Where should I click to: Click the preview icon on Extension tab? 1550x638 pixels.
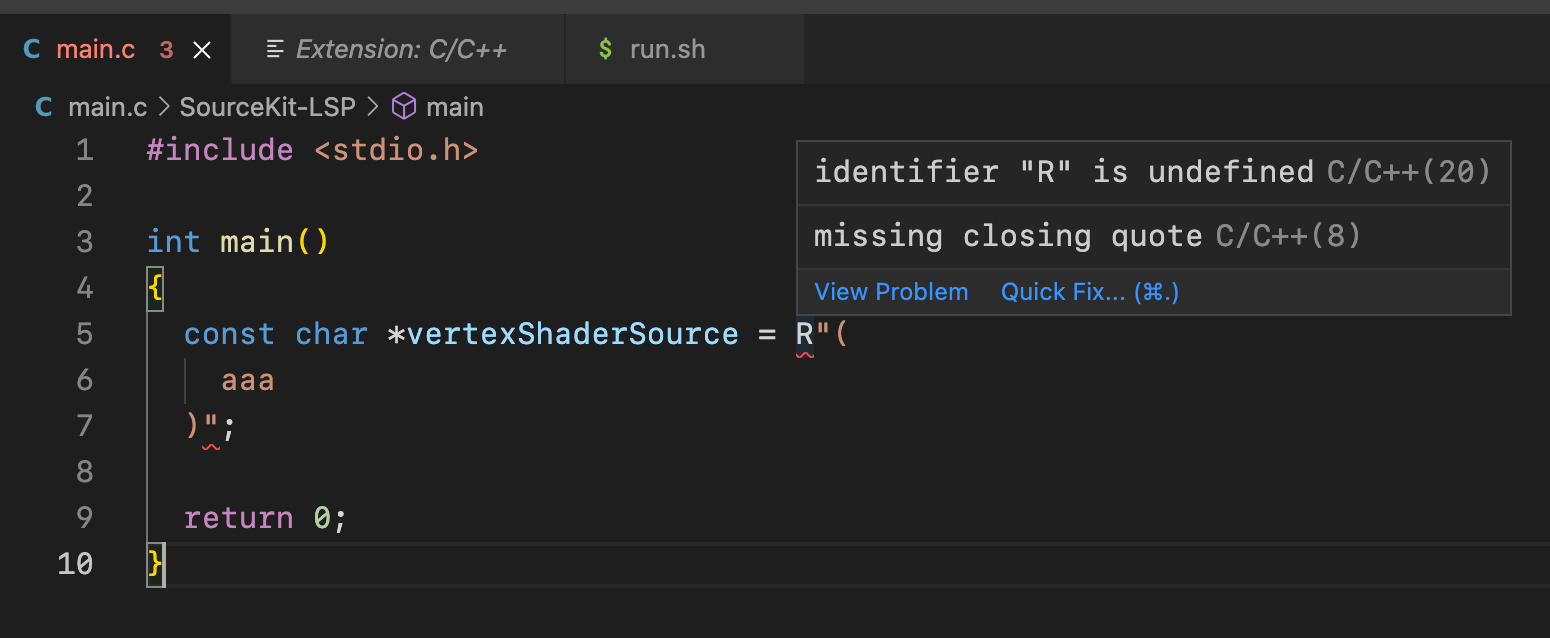[275, 50]
